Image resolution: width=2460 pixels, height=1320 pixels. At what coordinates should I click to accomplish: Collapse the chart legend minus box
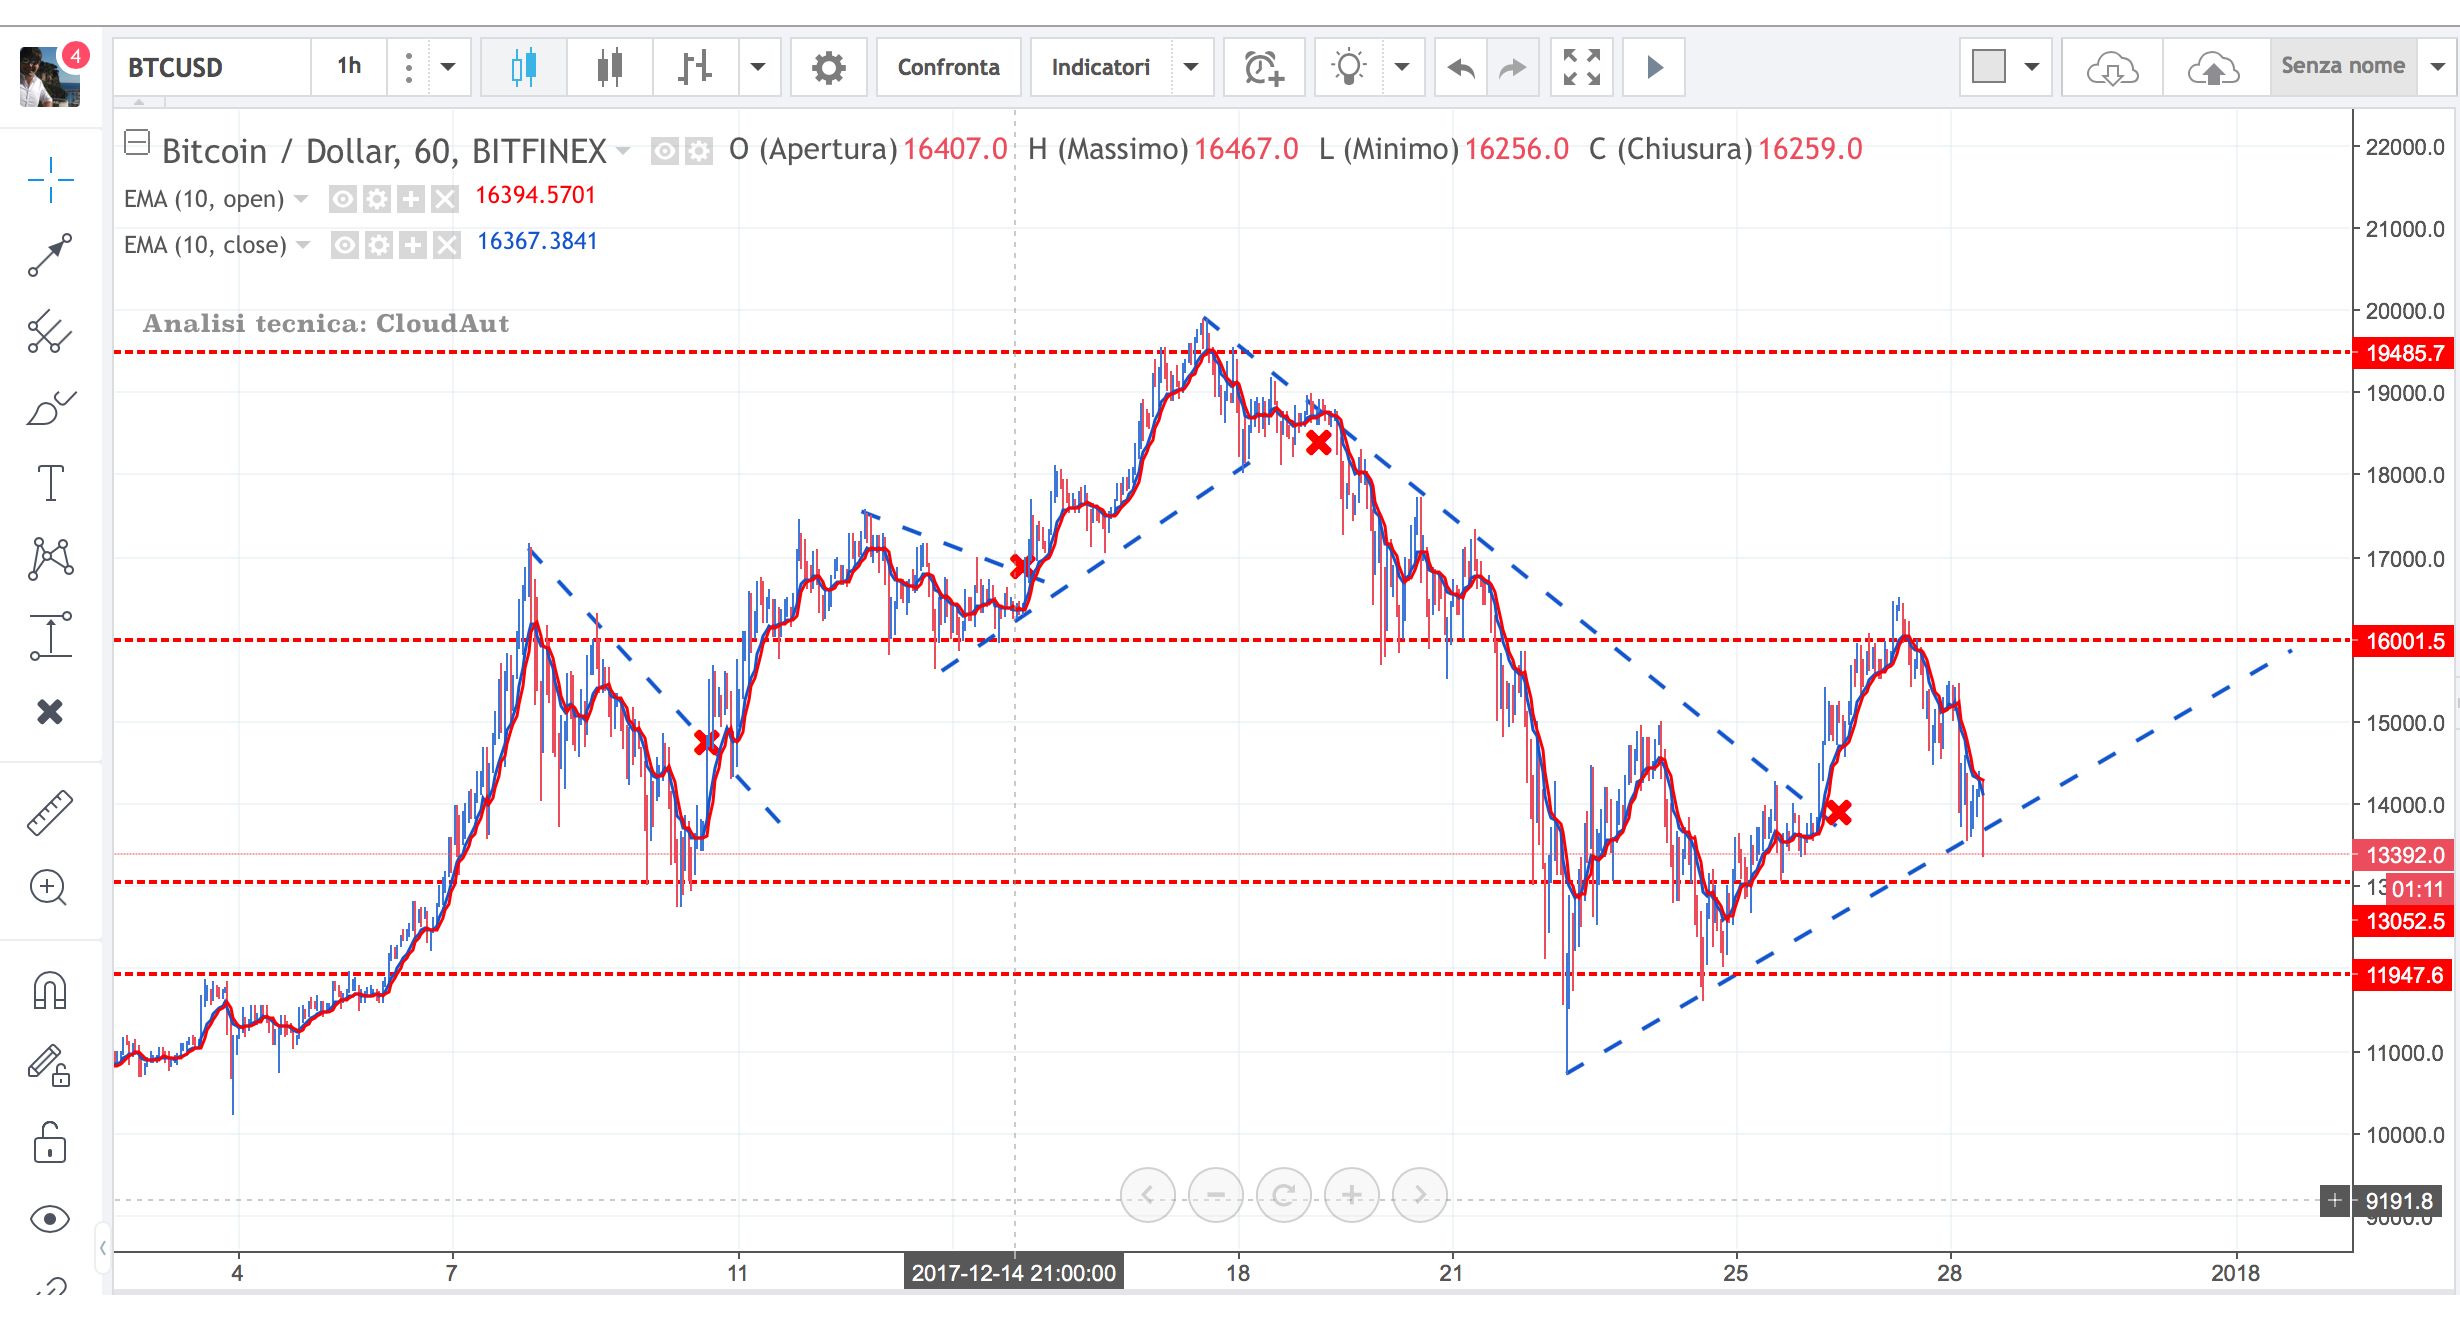point(137,143)
